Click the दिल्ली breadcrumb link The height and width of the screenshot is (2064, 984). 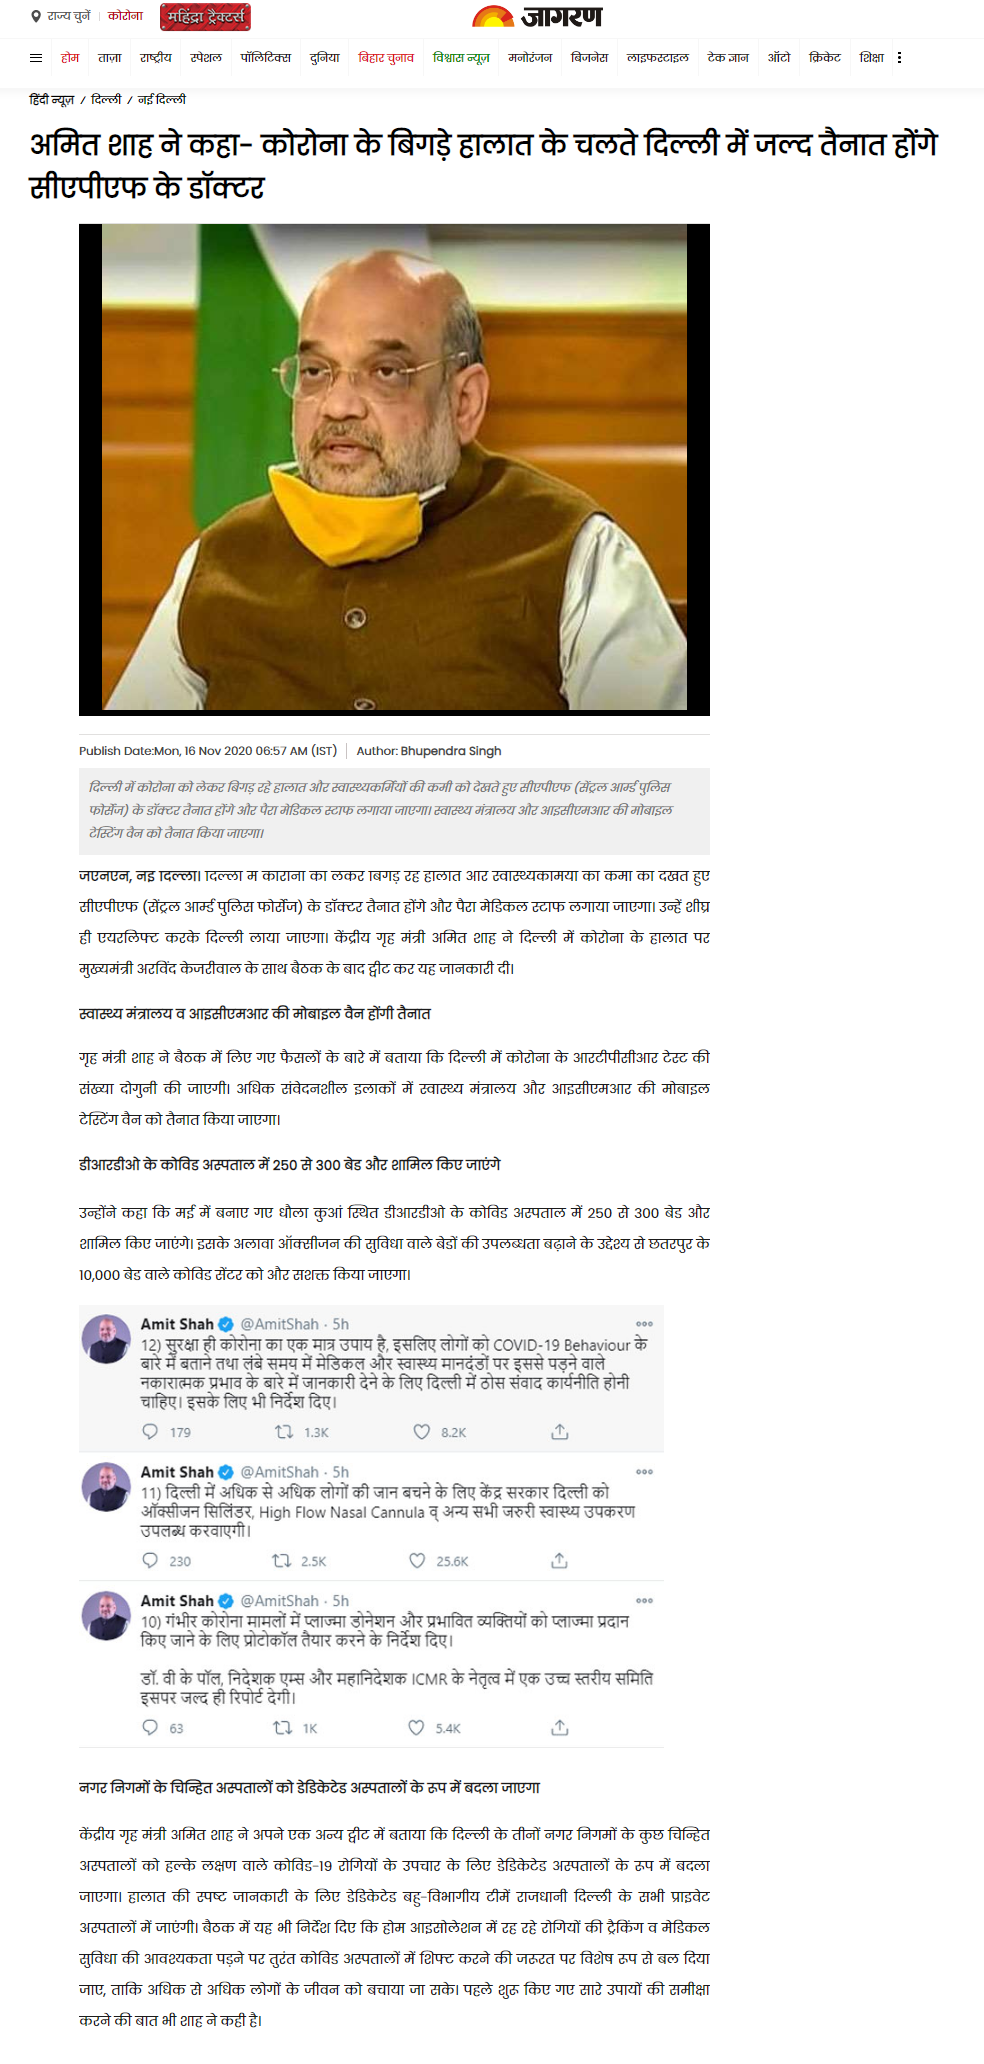point(106,100)
